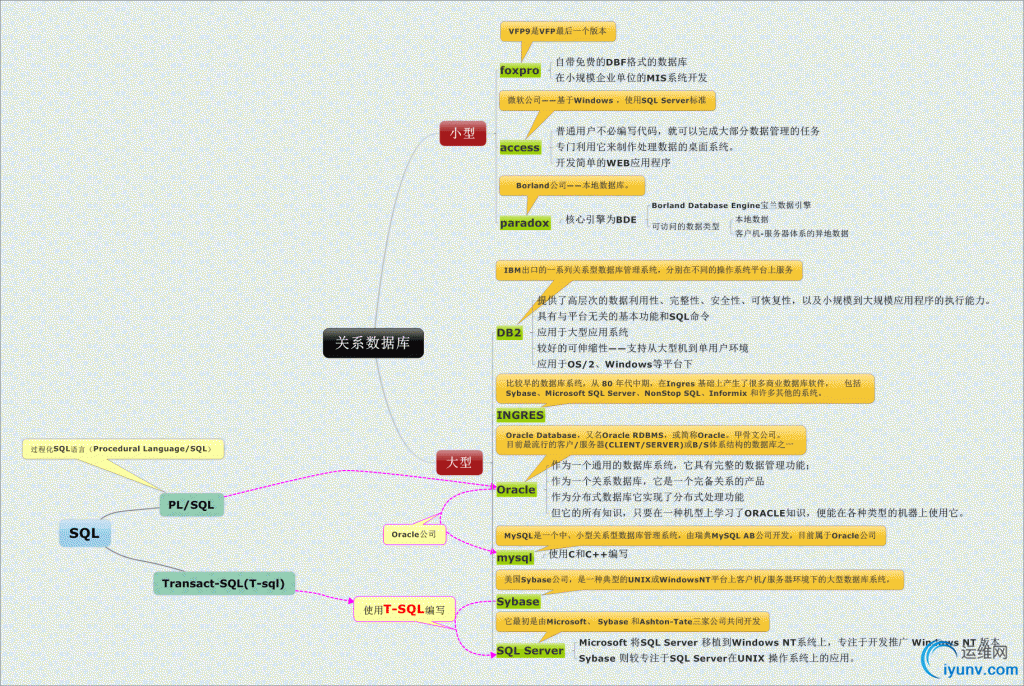Select text 自带免费的DBF格式的数据库

621,62
